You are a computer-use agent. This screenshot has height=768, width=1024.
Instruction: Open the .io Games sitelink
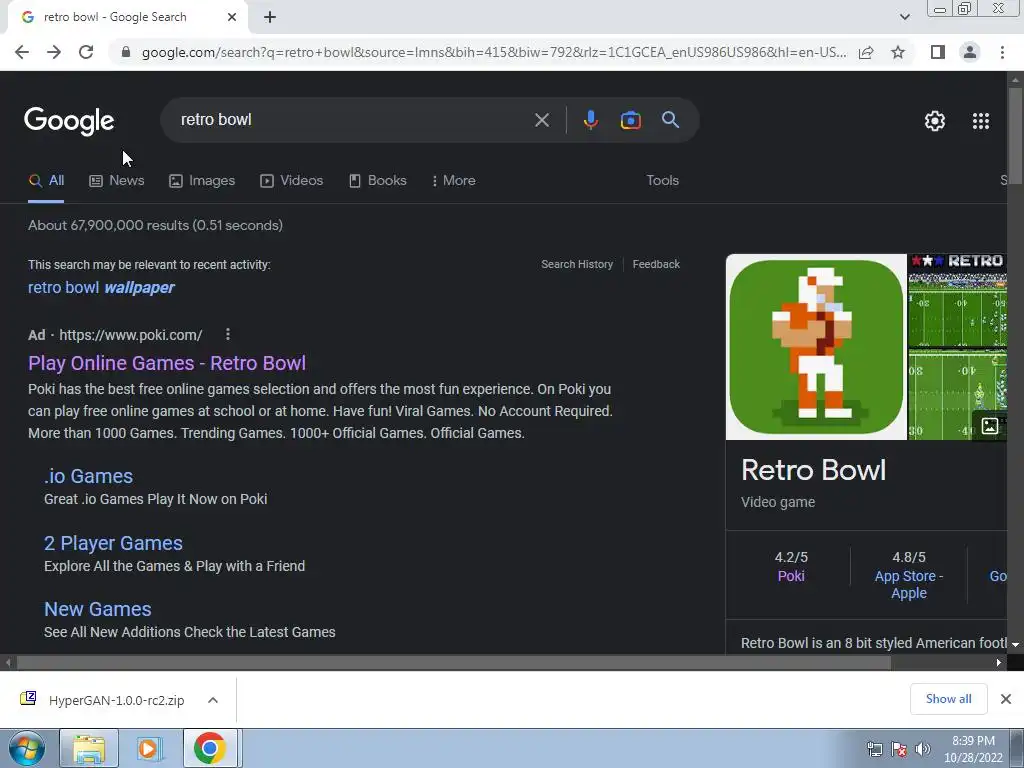click(x=88, y=476)
